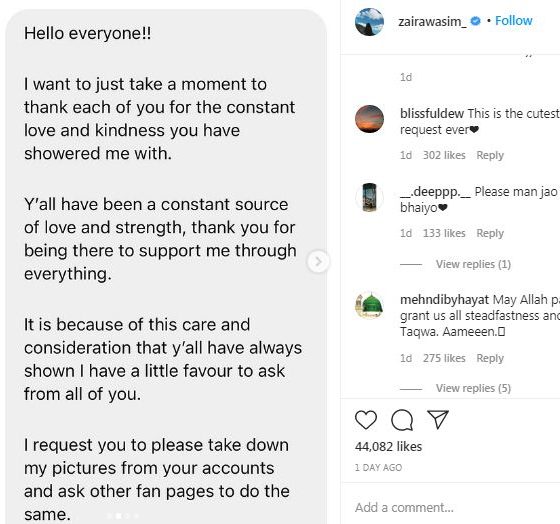Expand View replies (1) under deeppp comment
Screen dimensions: 560x524
(x=473, y=264)
